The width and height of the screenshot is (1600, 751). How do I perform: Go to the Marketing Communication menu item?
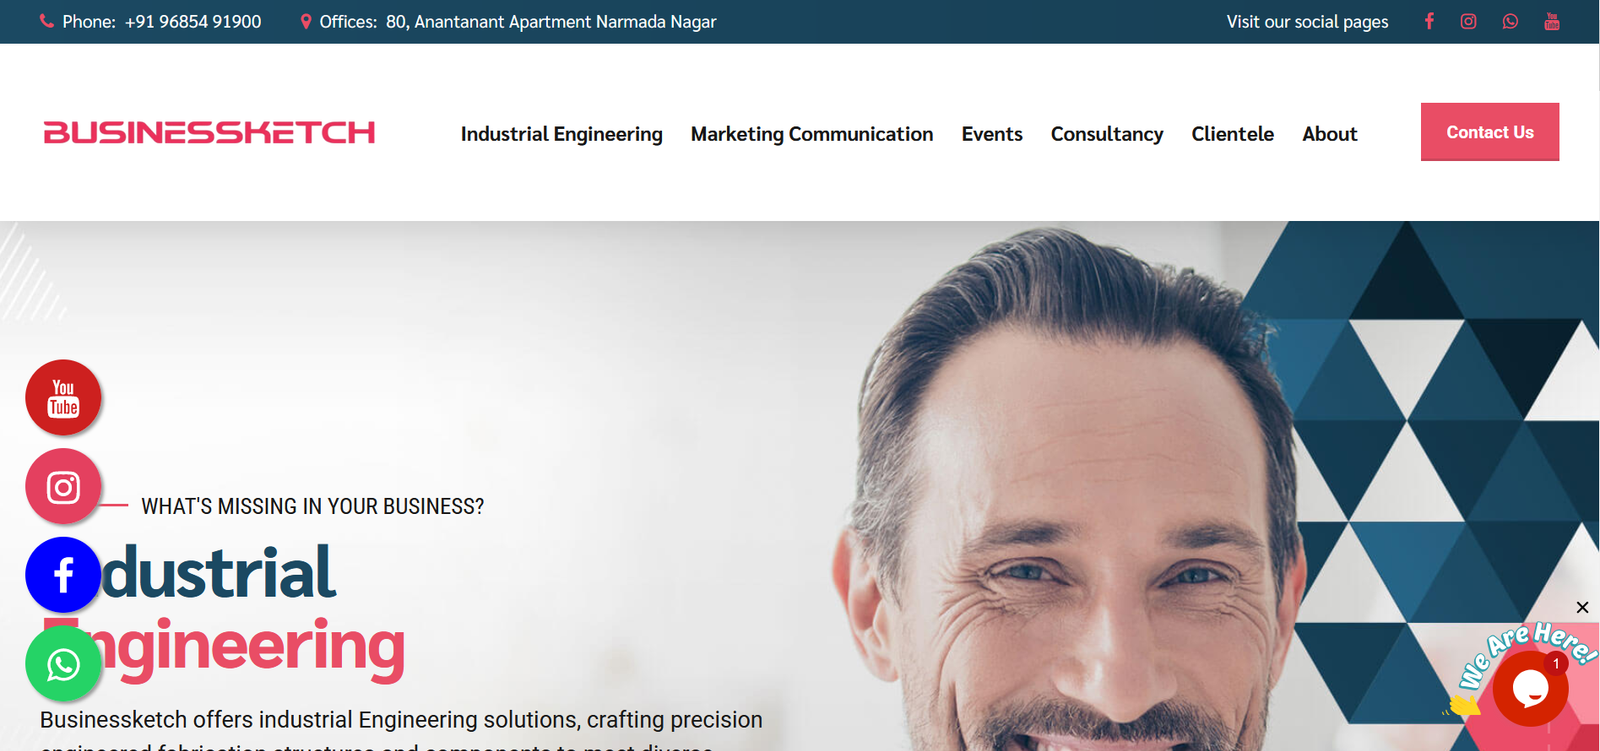(811, 134)
